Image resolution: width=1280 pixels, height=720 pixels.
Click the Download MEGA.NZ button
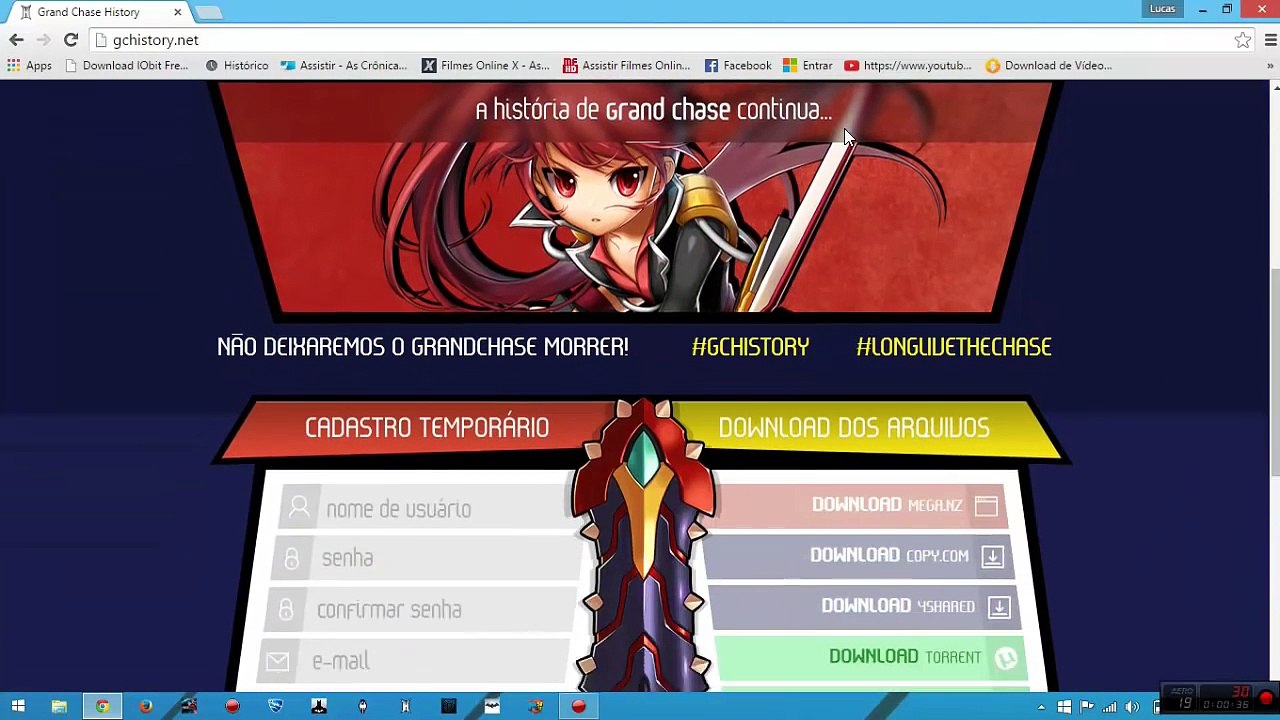click(x=860, y=506)
